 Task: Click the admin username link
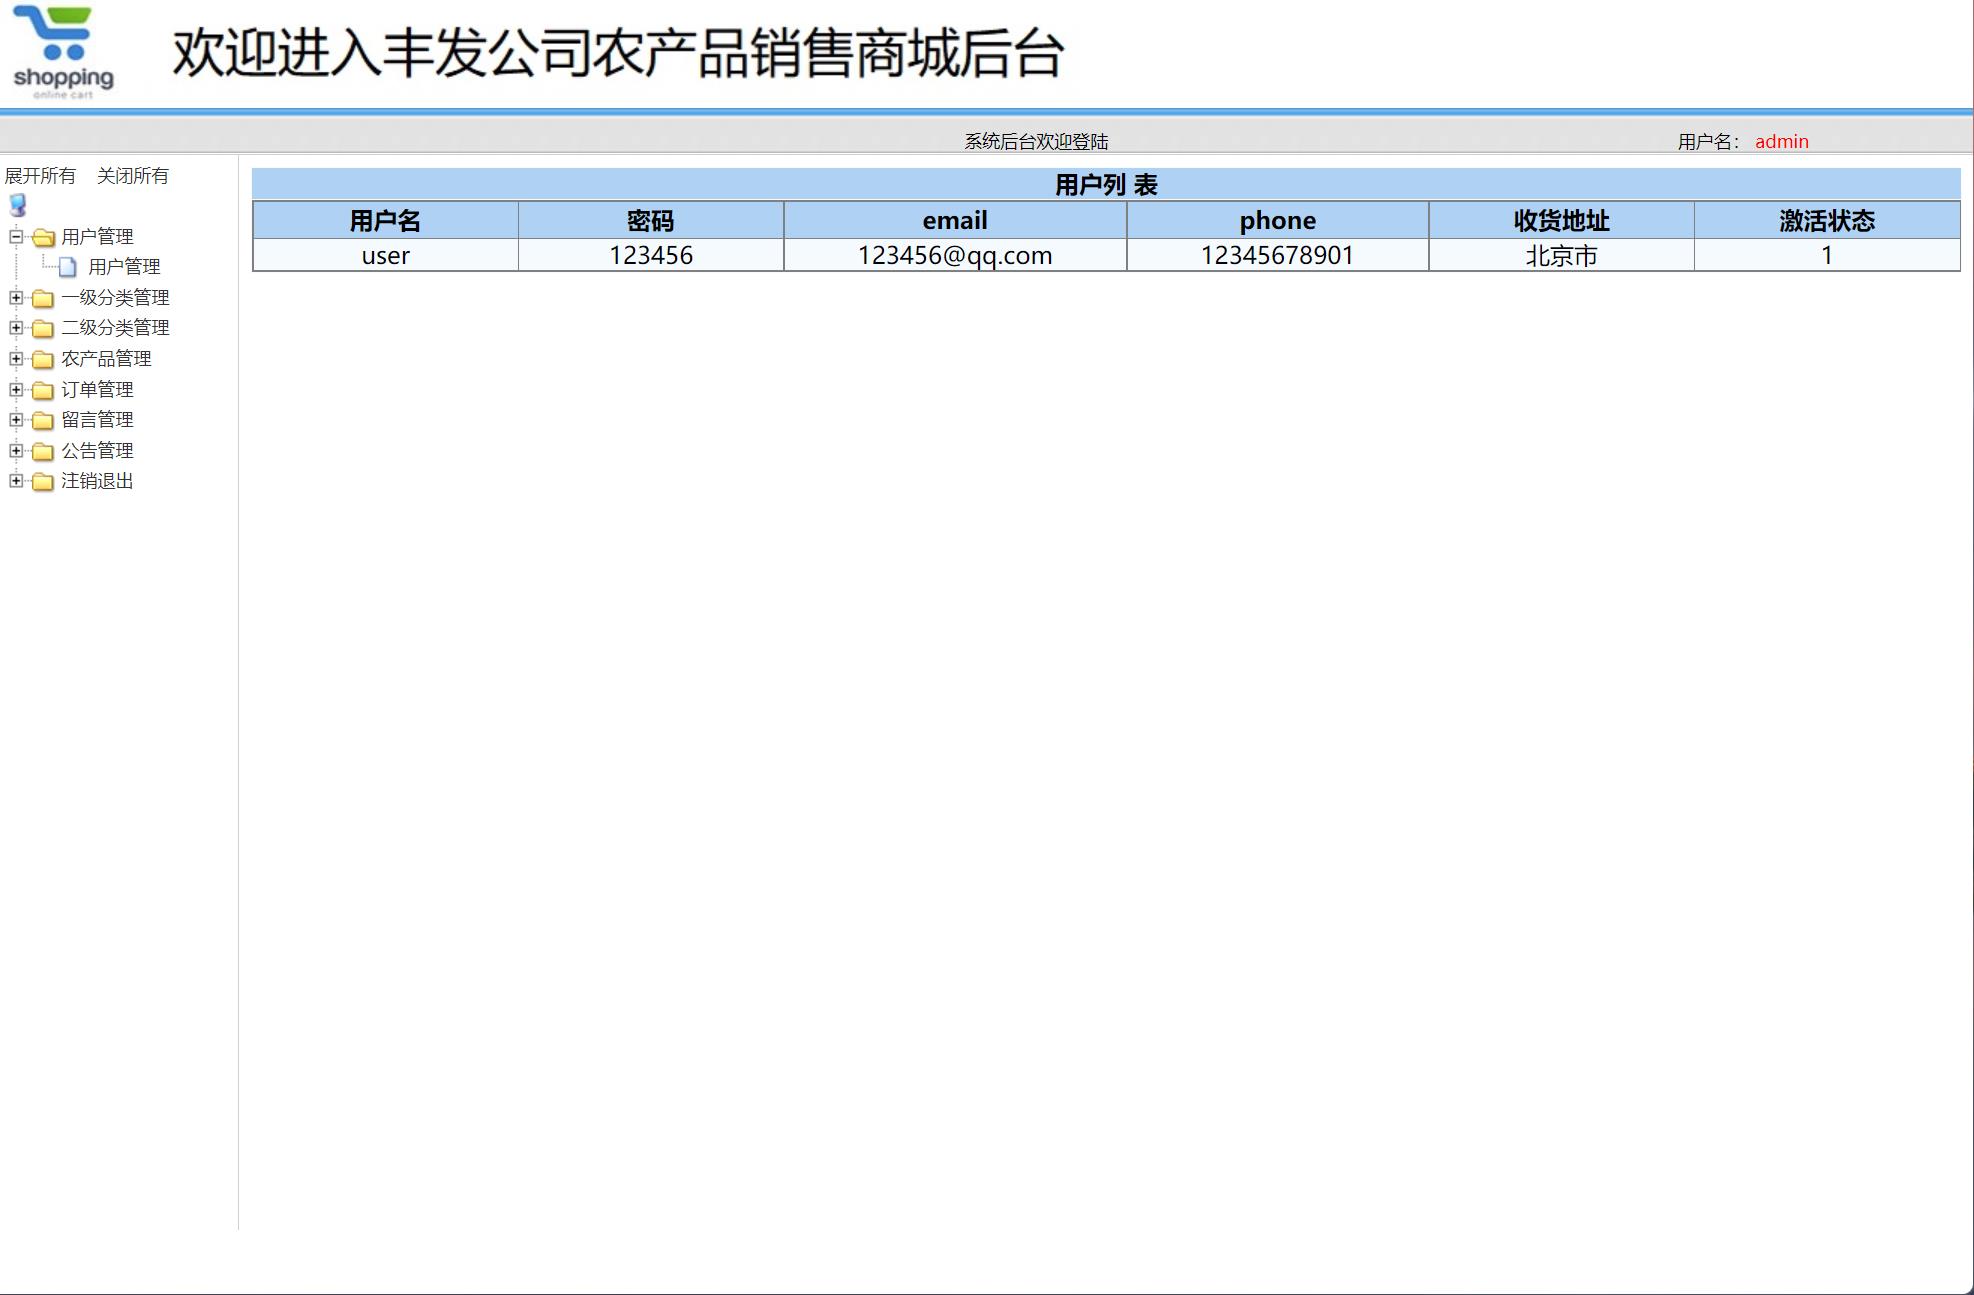pos(1782,141)
